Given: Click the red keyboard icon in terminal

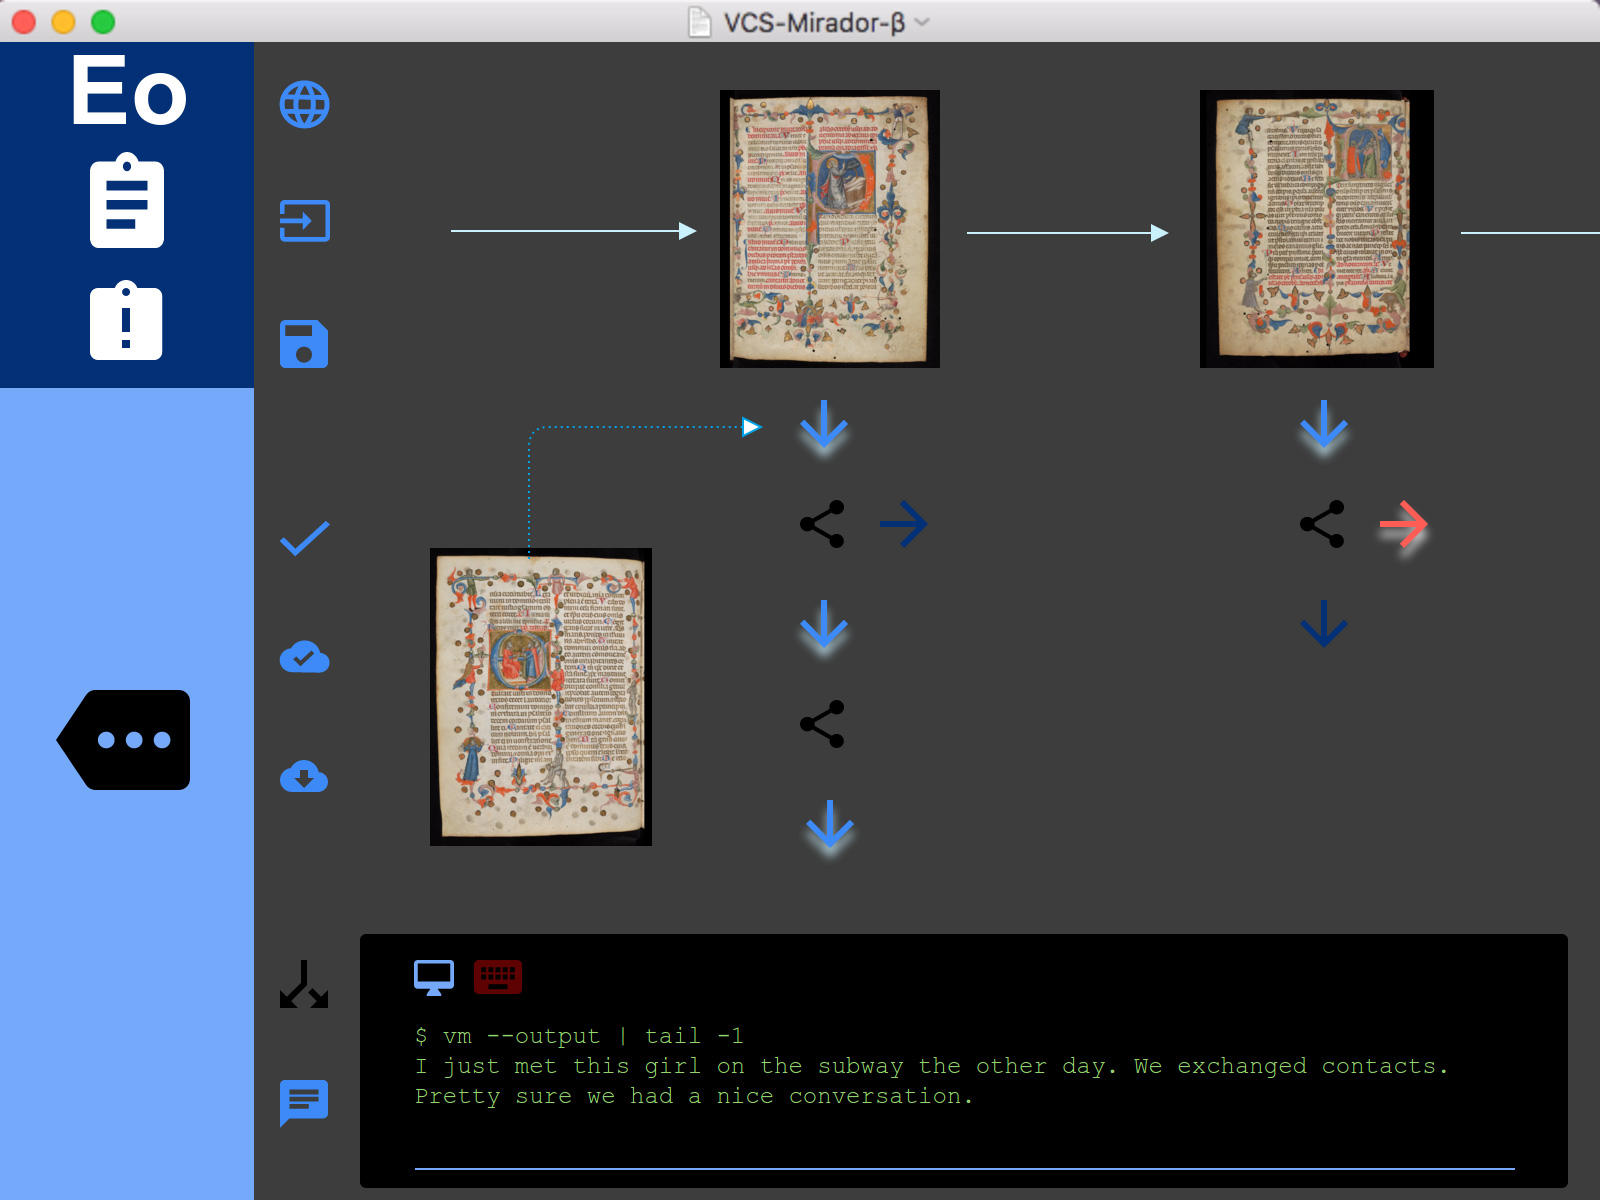Looking at the screenshot, I should click(498, 977).
